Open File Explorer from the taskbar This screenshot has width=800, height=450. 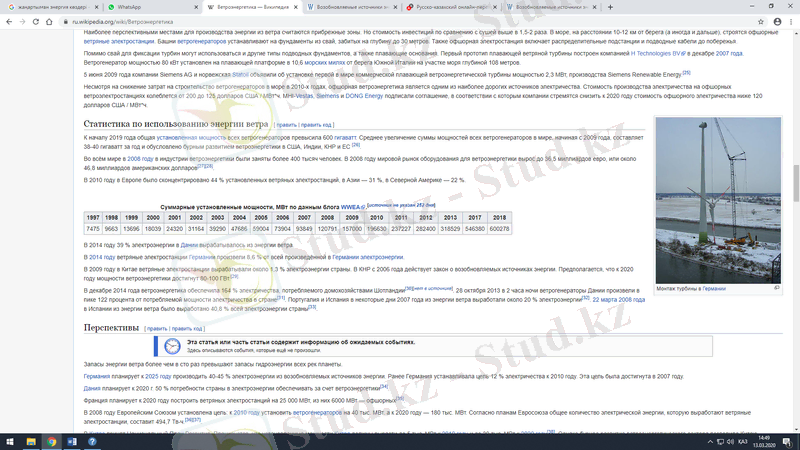pyautogui.click(x=30, y=442)
